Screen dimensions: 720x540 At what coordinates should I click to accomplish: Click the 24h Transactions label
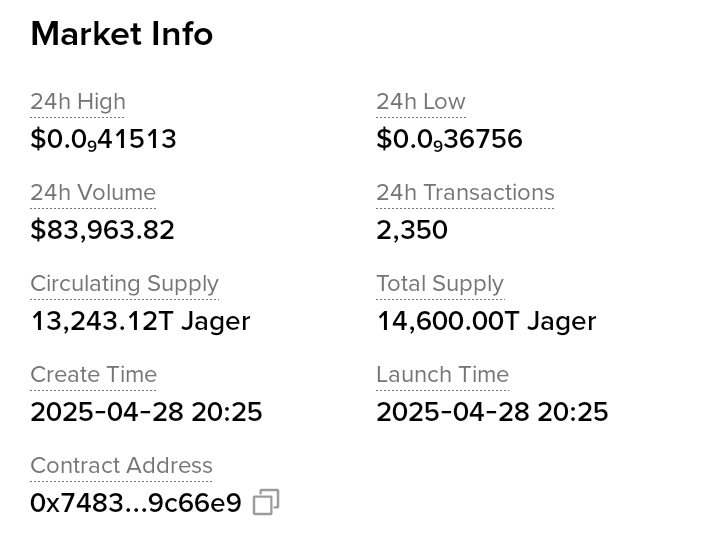click(x=465, y=193)
